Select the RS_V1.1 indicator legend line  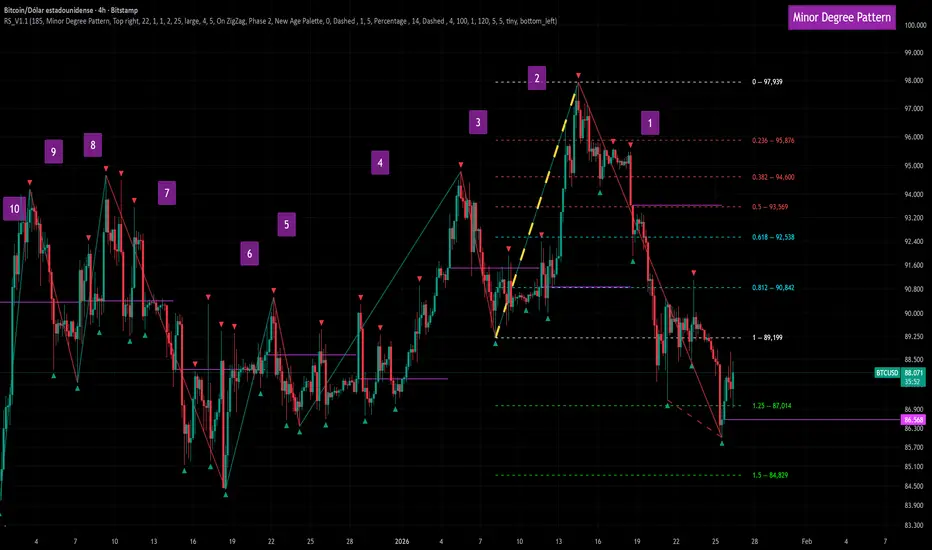pyautogui.click(x=281, y=21)
